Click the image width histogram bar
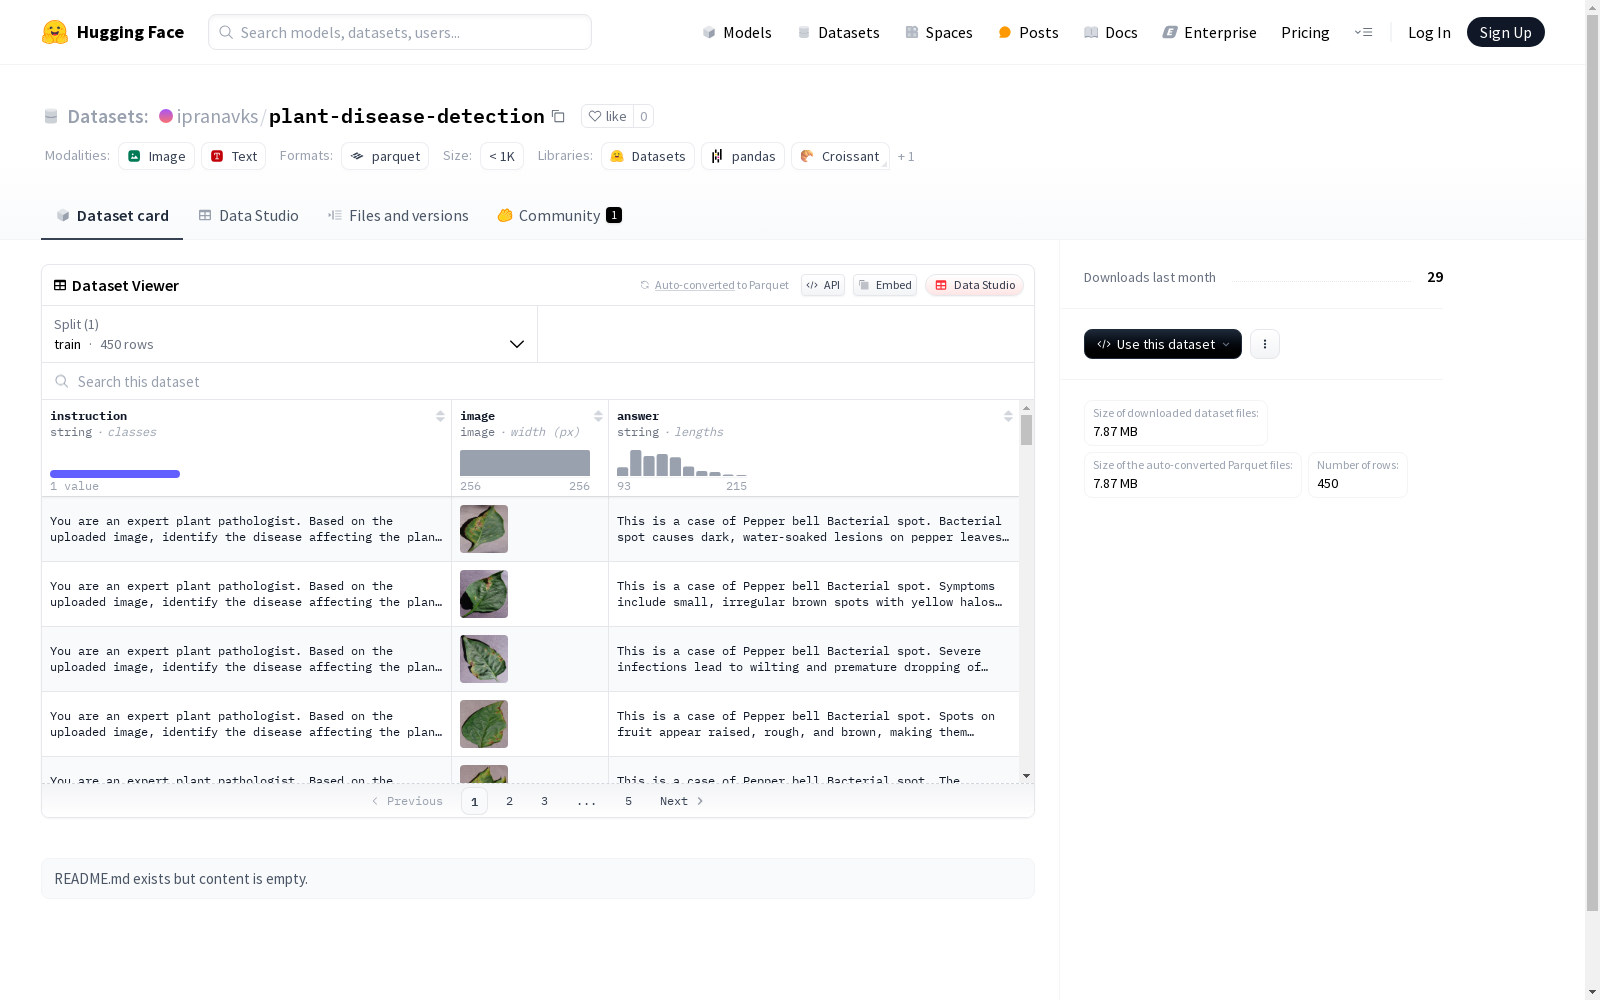 click(525, 463)
